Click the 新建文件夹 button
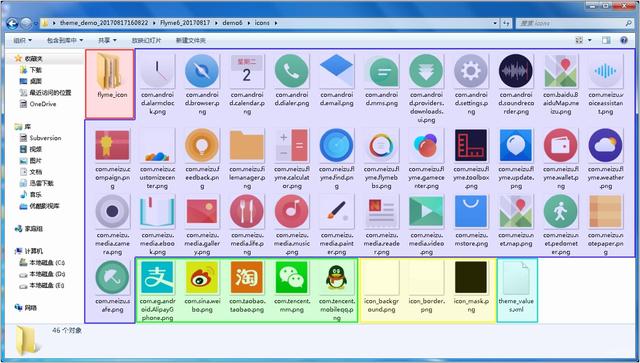This screenshot has width=640, height=363. pos(191,40)
